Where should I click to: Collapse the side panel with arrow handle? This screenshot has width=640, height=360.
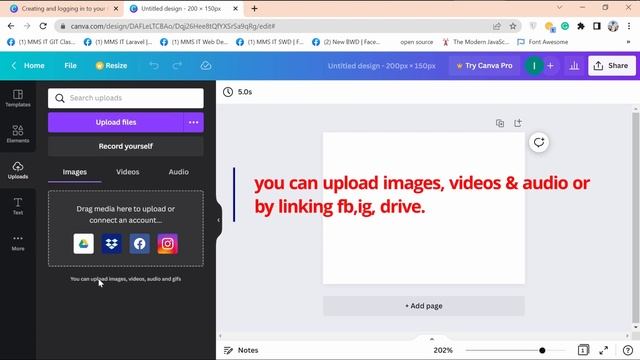[219, 220]
